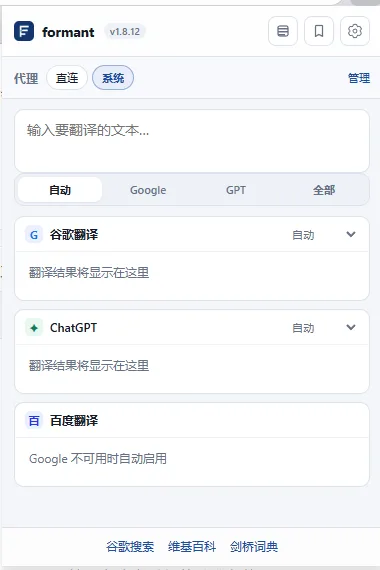Viewport: 380px width, 570px height.
Task: Open the 自动 language selector for ChatGPT
Action: pyautogui.click(x=303, y=328)
